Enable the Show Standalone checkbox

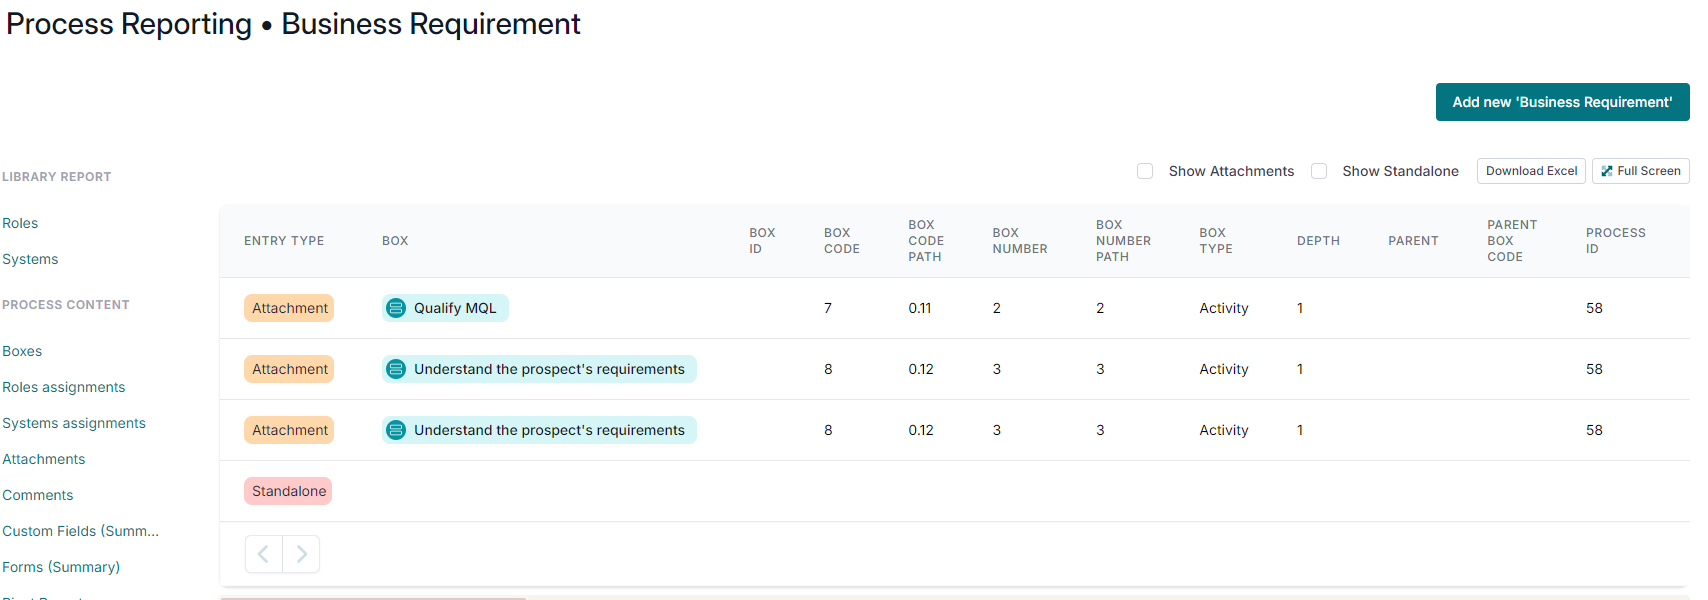pyautogui.click(x=1319, y=171)
